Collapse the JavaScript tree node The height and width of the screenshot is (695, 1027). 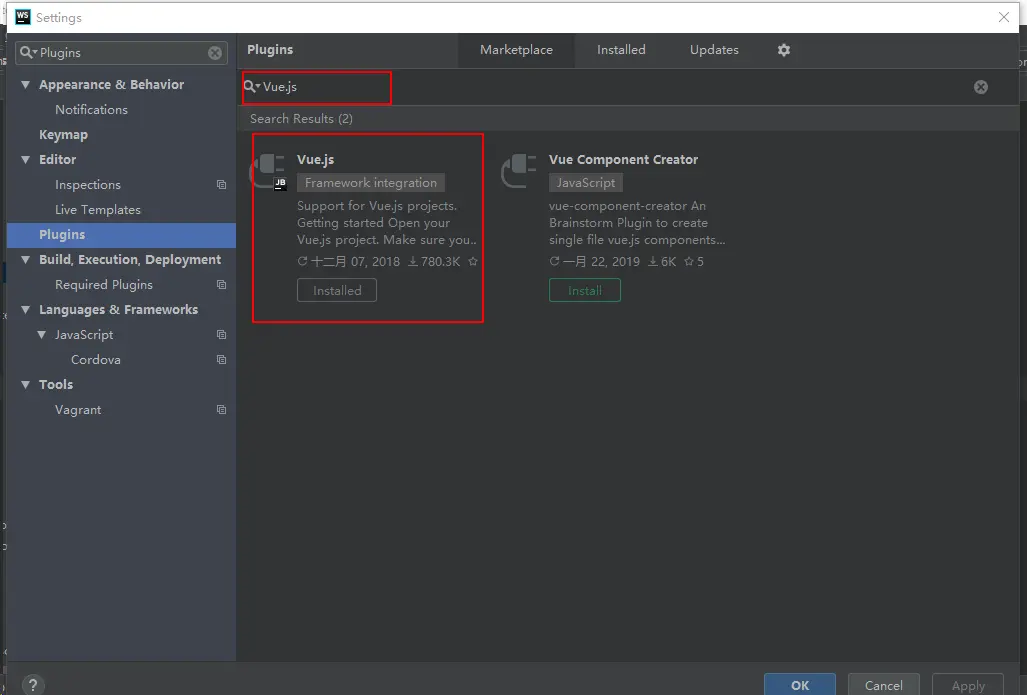[x=41, y=335]
